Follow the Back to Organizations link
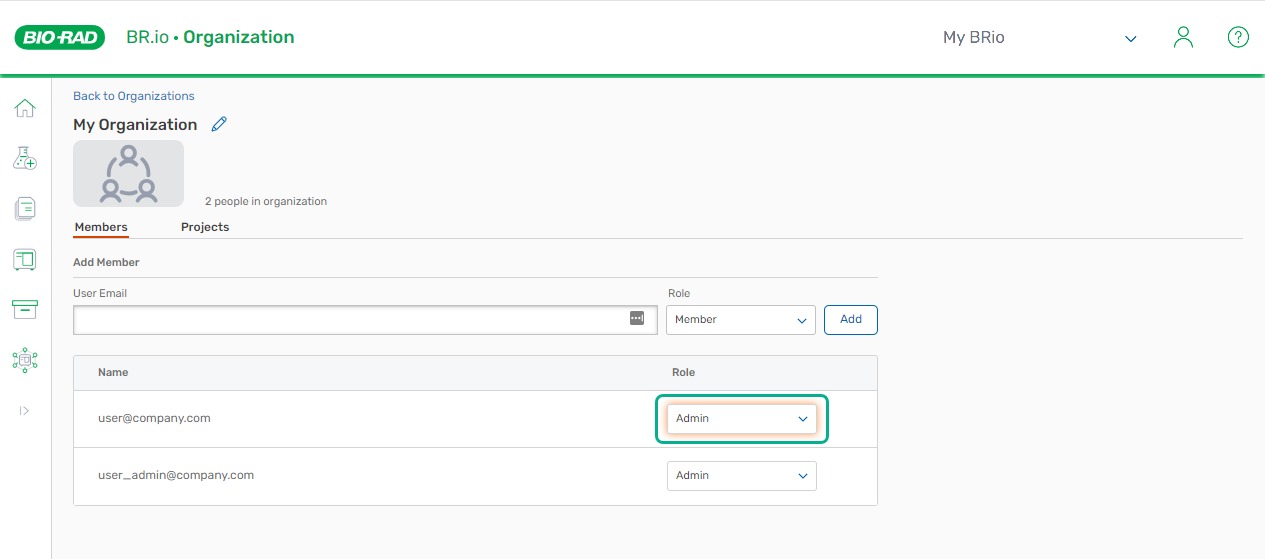 pos(133,96)
